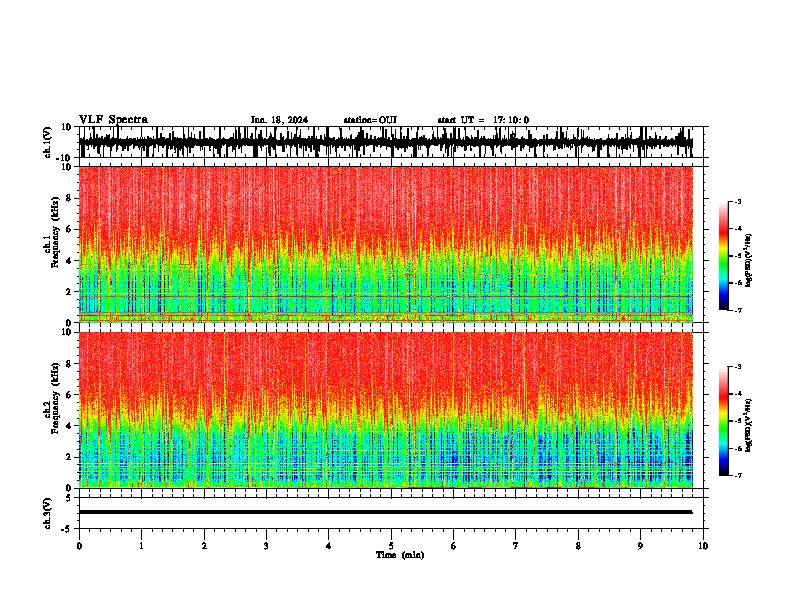Click the ch.1 'Frequency (kHz)' axis label

point(55,233)
